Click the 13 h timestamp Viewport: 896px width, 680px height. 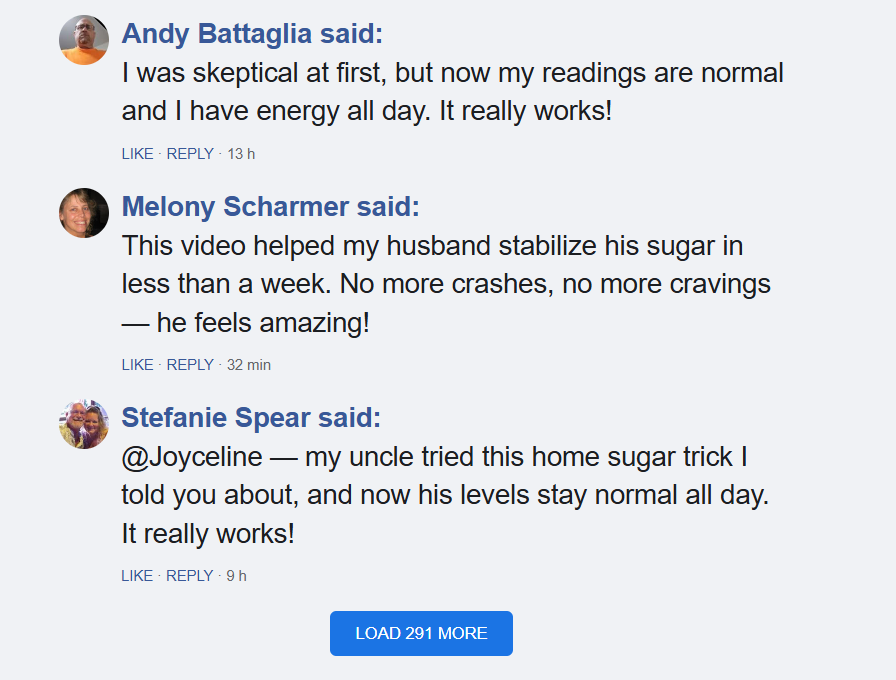[241, 154]
